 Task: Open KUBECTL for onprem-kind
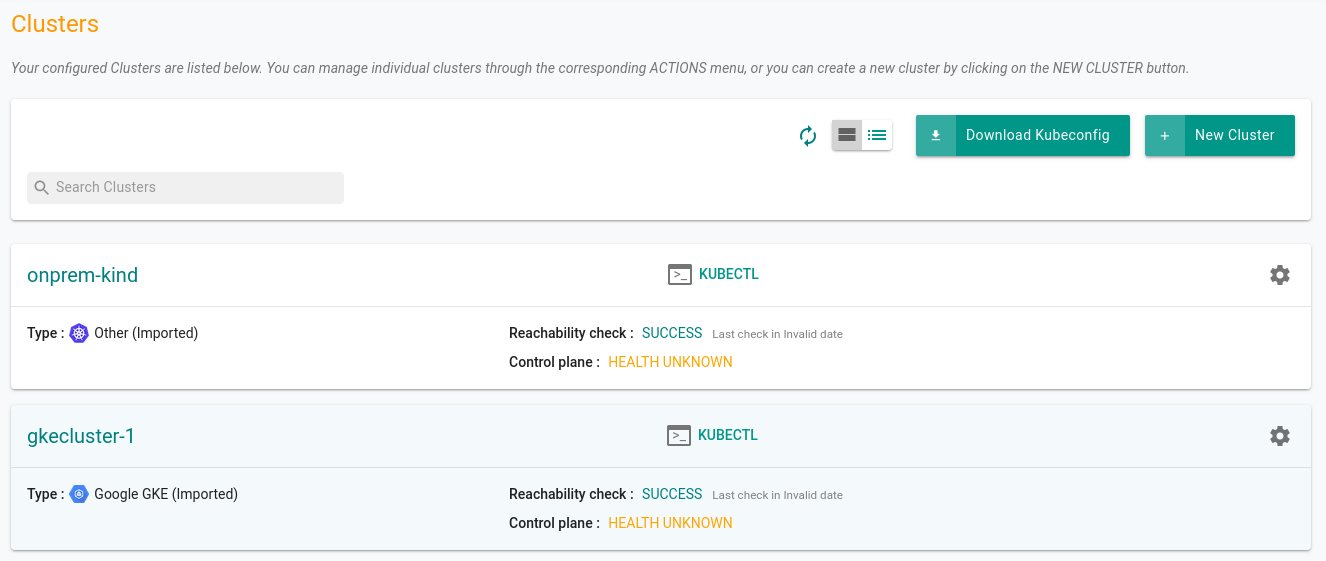pyautogui.click(x=729, y=274)
